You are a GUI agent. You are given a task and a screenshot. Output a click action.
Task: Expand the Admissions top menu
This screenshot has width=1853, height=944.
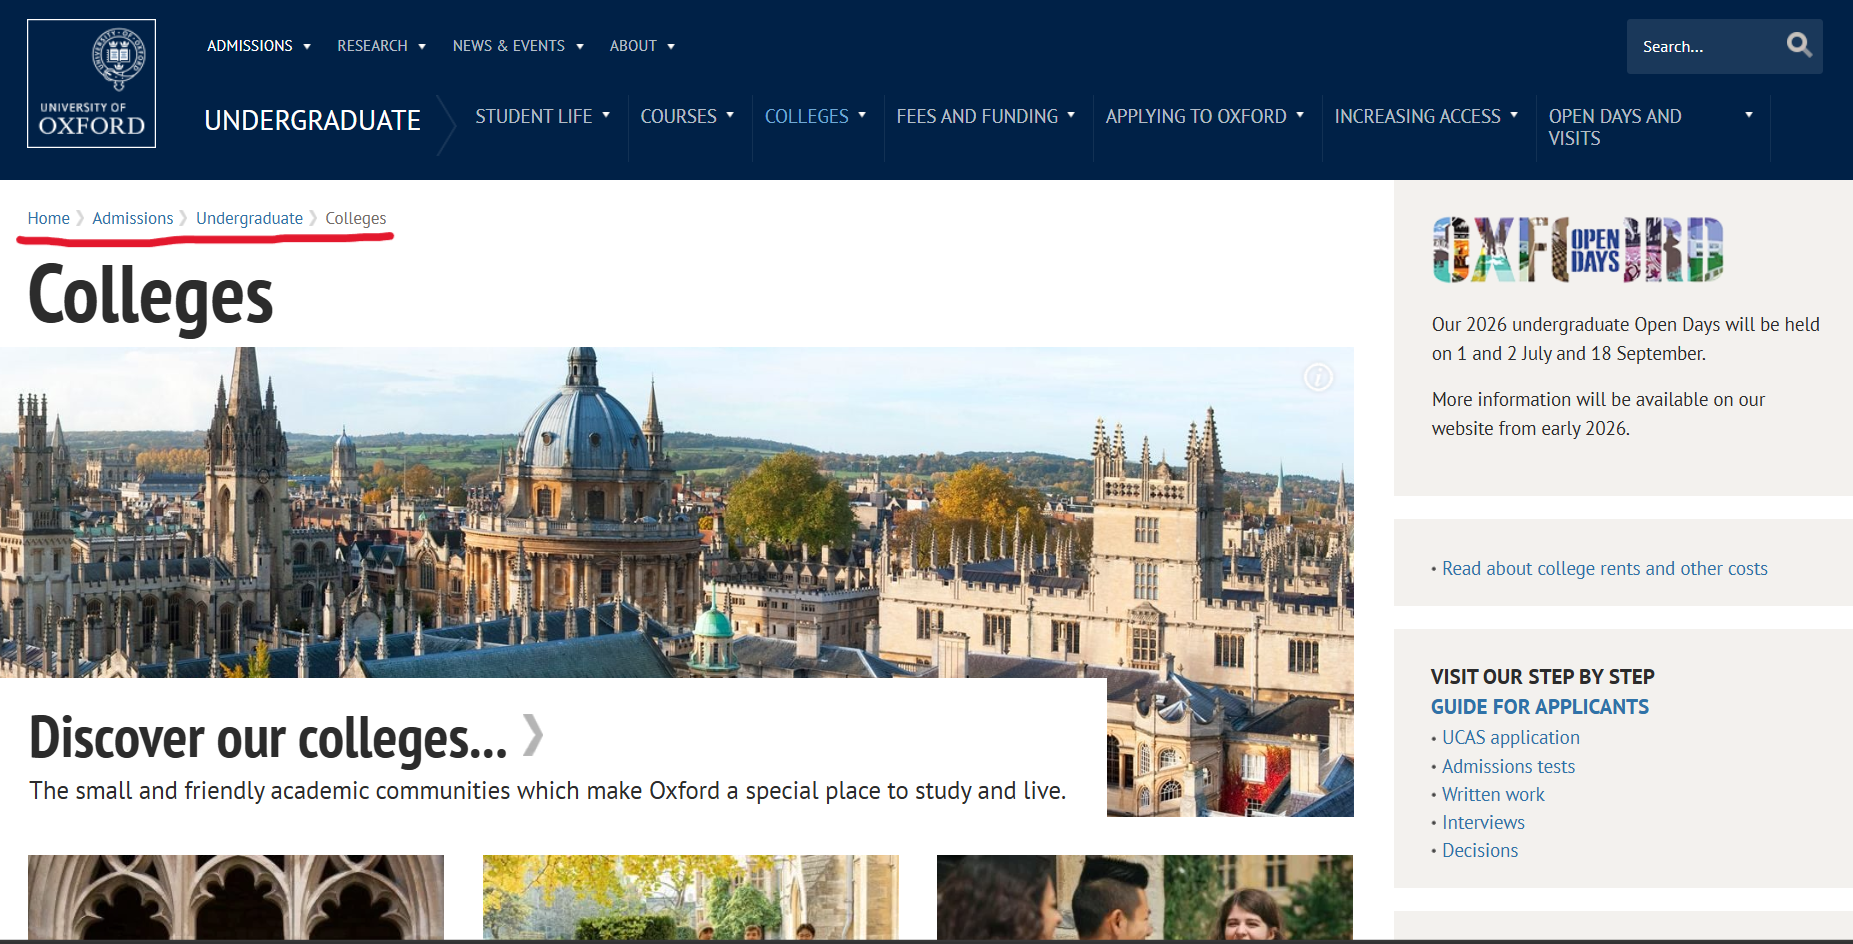[x=259, y=46]
